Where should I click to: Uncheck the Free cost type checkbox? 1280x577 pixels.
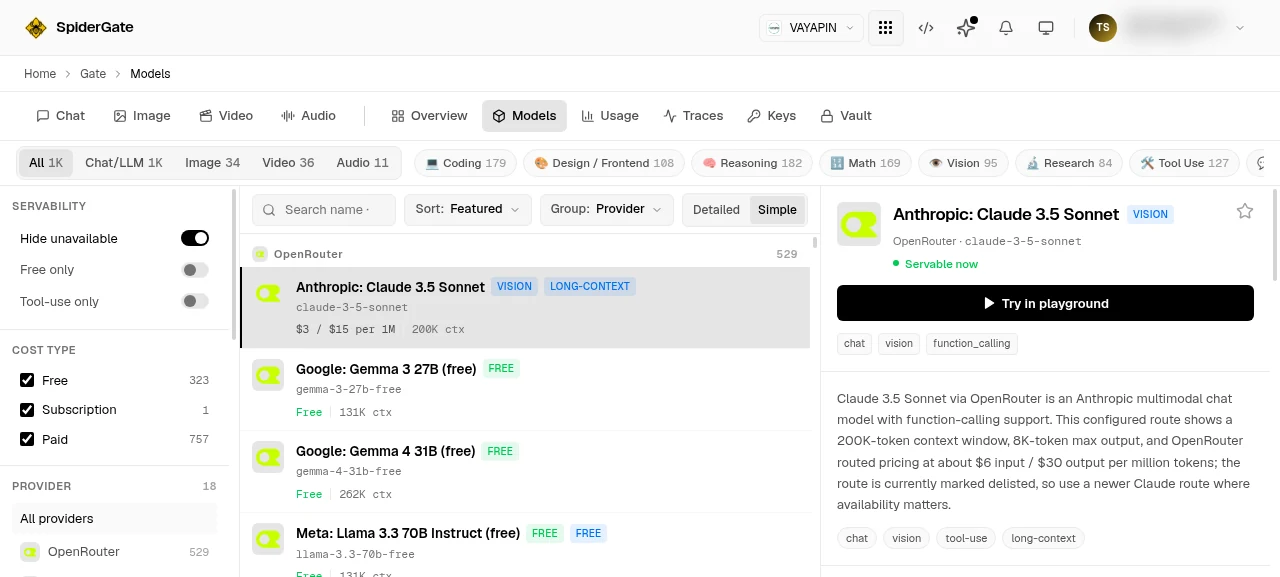pos(27,380)
